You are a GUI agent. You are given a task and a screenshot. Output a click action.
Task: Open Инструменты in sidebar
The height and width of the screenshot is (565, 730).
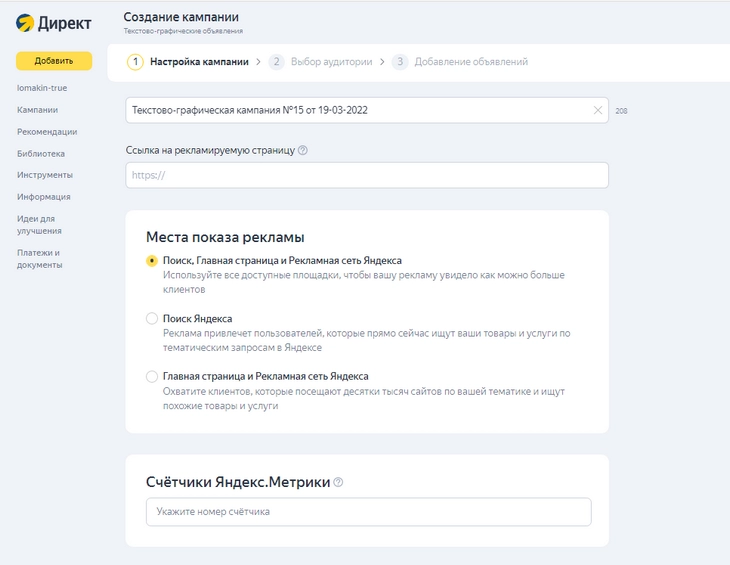(45, 175)
